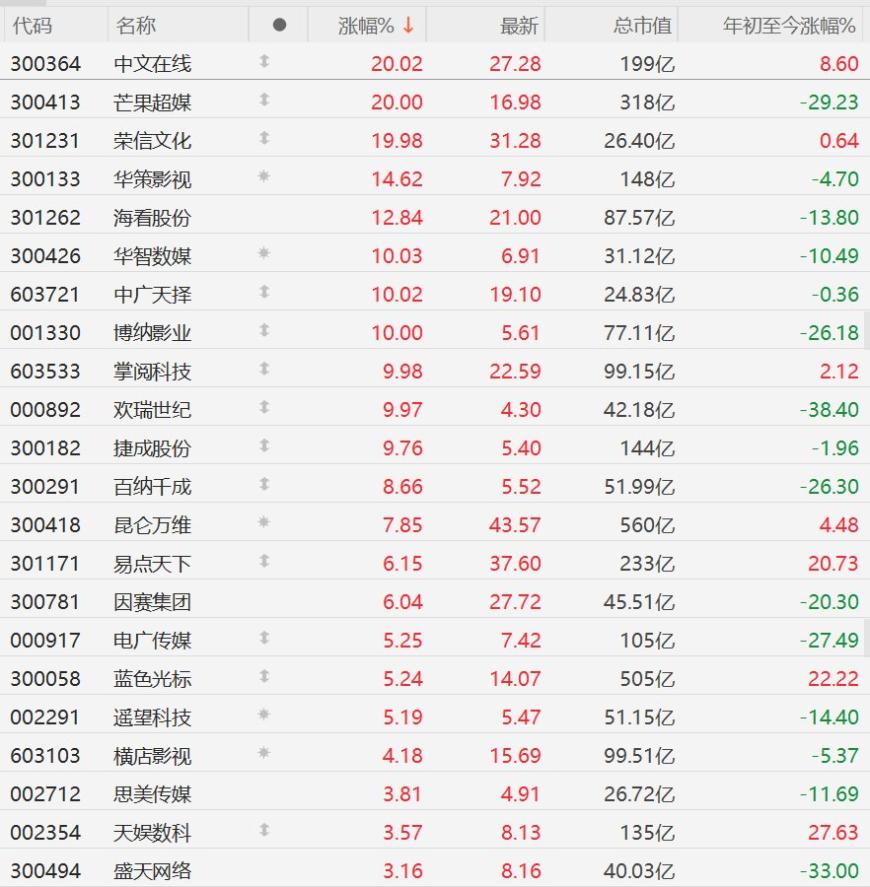Viewport: 870px width, 887px height.
Task: Click the marker icon in 捷成股份 row
Action: tap(264, 446)
